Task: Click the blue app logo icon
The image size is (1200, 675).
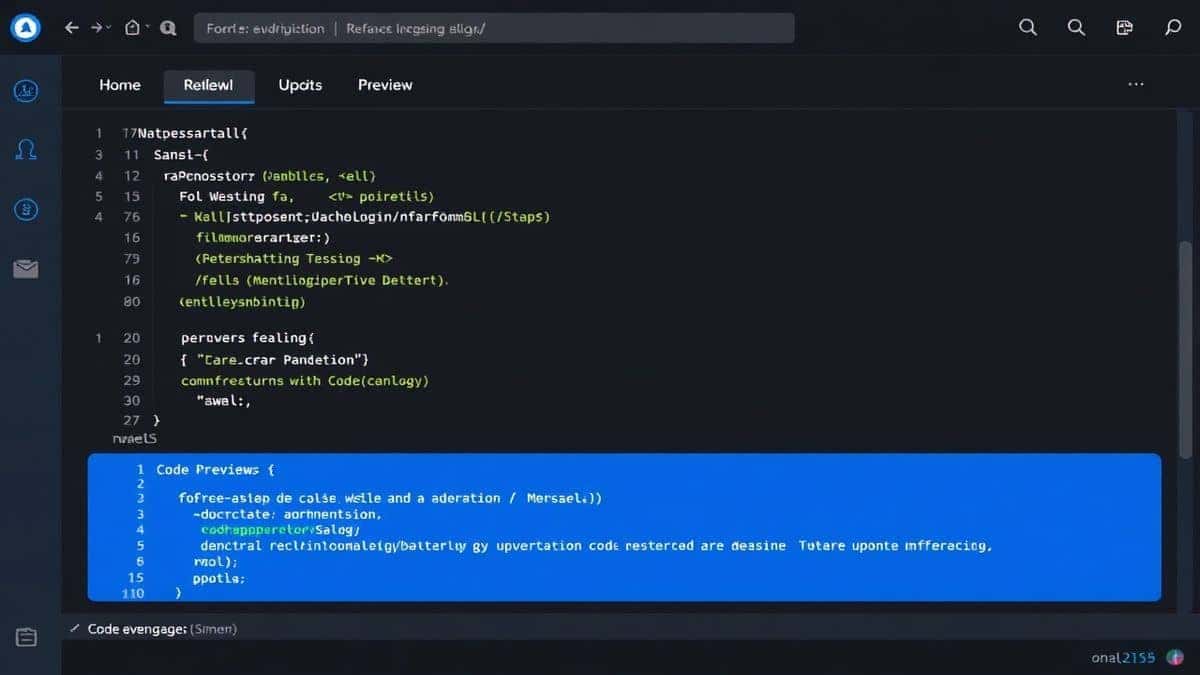Action: 26,28
